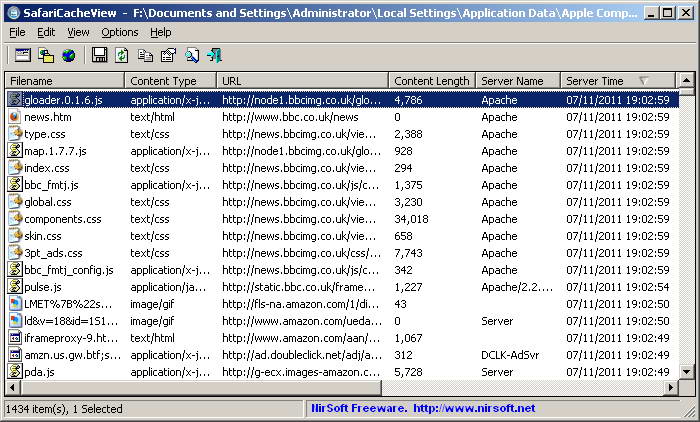This screenshot has width=700, height=422.
Task: Open selected URL with the globe icon
Action: pyautogui.click(x=69, y=55)
